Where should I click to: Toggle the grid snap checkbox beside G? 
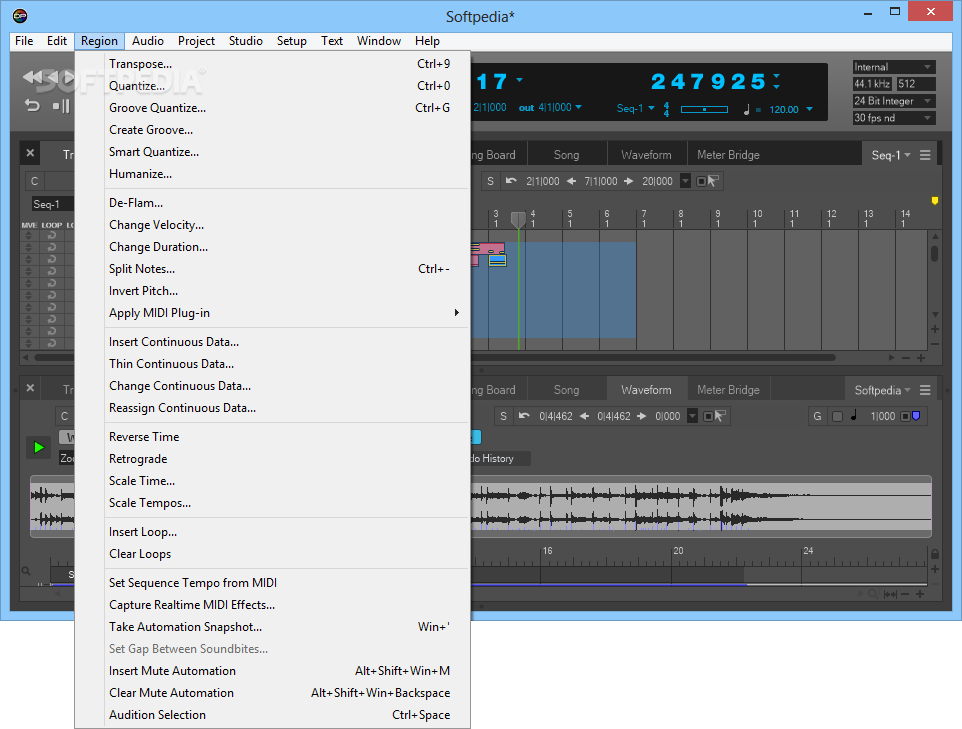tap(837, 417)
